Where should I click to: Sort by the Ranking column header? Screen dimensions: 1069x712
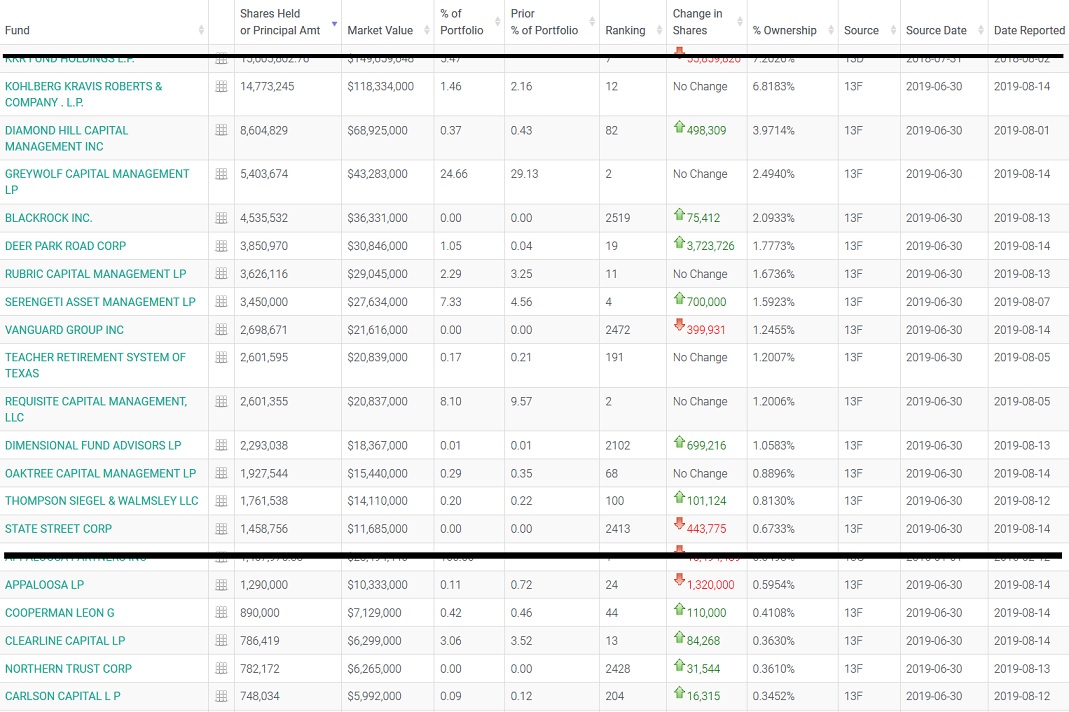pos(625,30)
